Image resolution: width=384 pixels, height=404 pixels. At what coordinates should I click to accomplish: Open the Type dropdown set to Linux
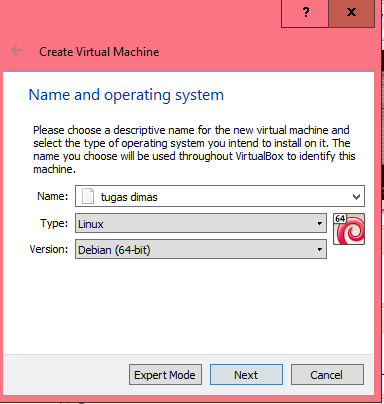pyautogui.click(x=201, y=223)
